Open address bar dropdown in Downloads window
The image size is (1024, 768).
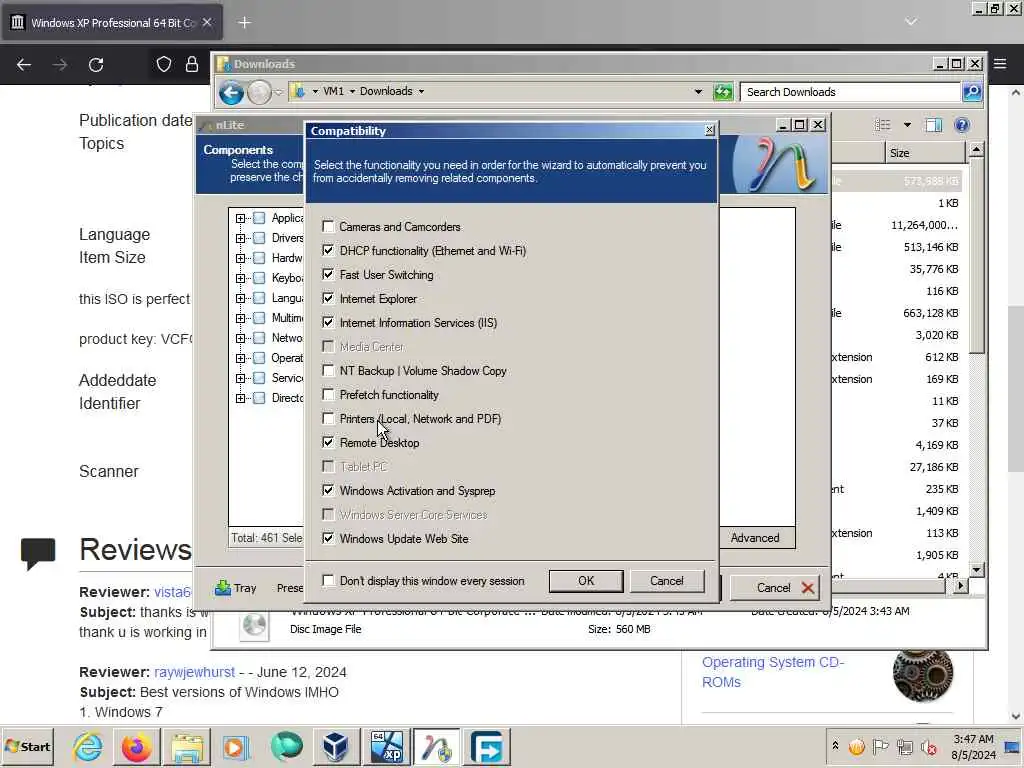pyautogui.click(x=698, y=92)
